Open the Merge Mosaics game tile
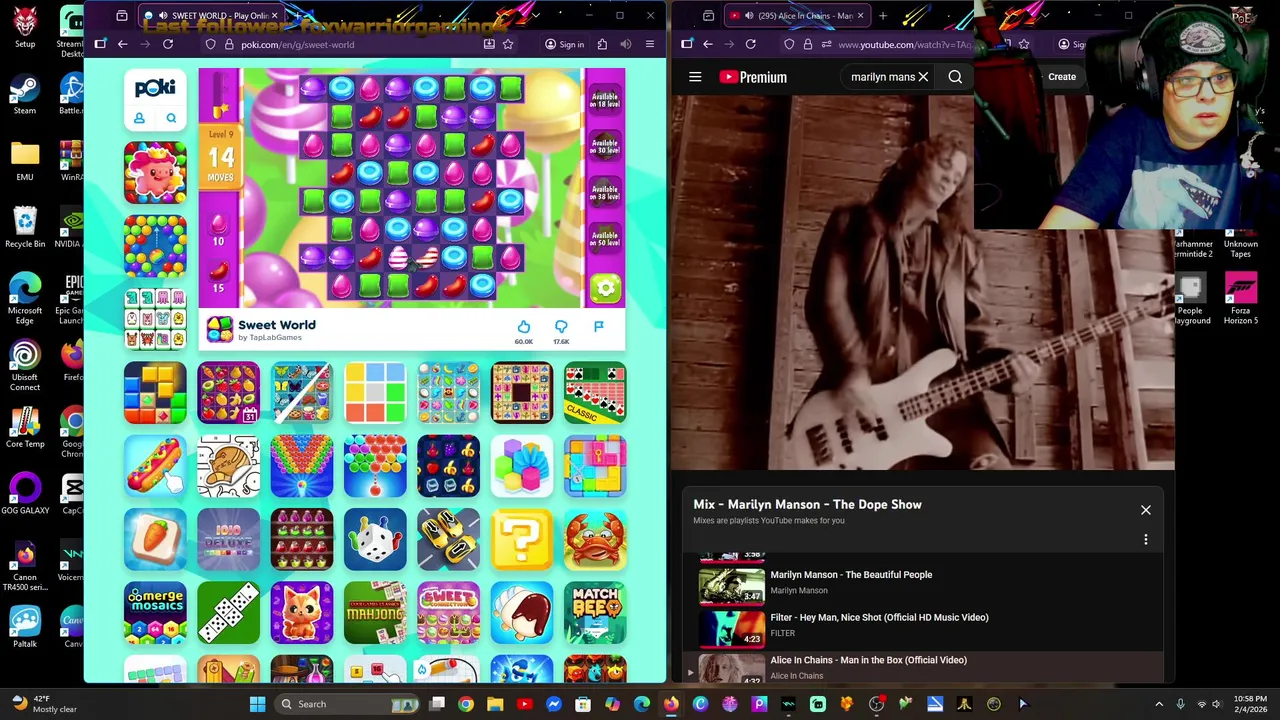This screenshot has width=1280, height=720. 155,613
